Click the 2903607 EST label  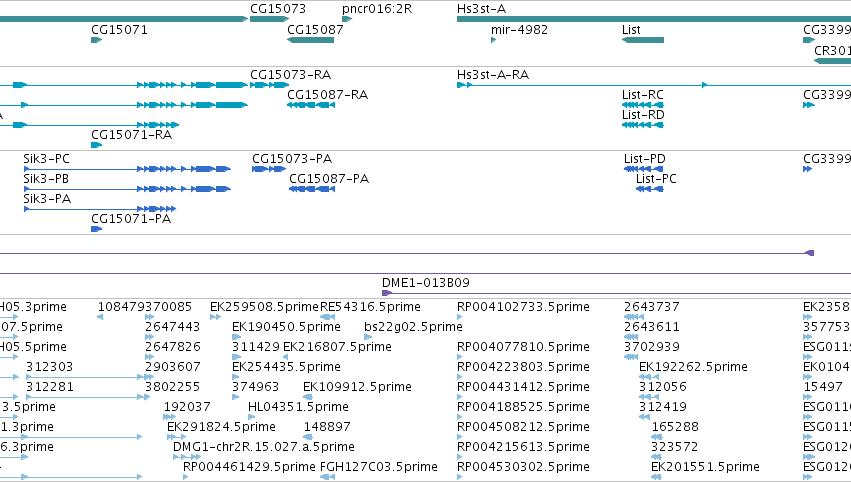(173, 367)
